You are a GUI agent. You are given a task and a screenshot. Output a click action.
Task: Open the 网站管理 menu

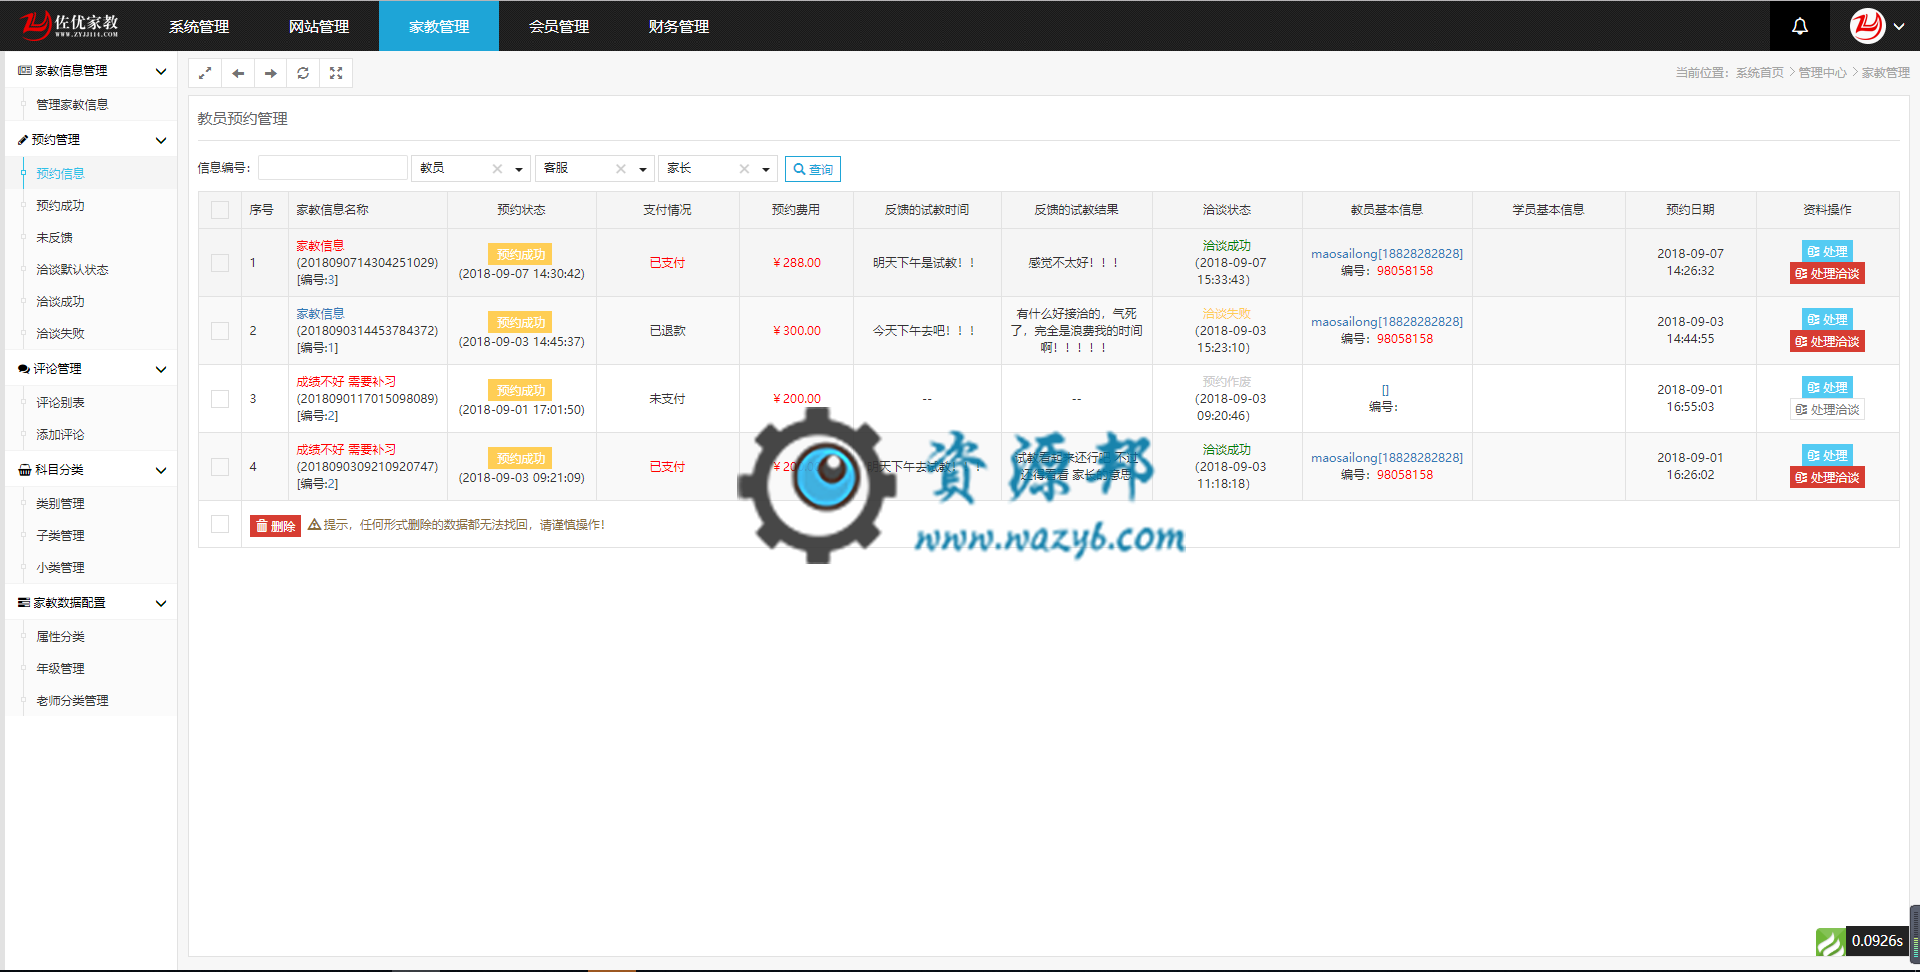coord(319,26)
